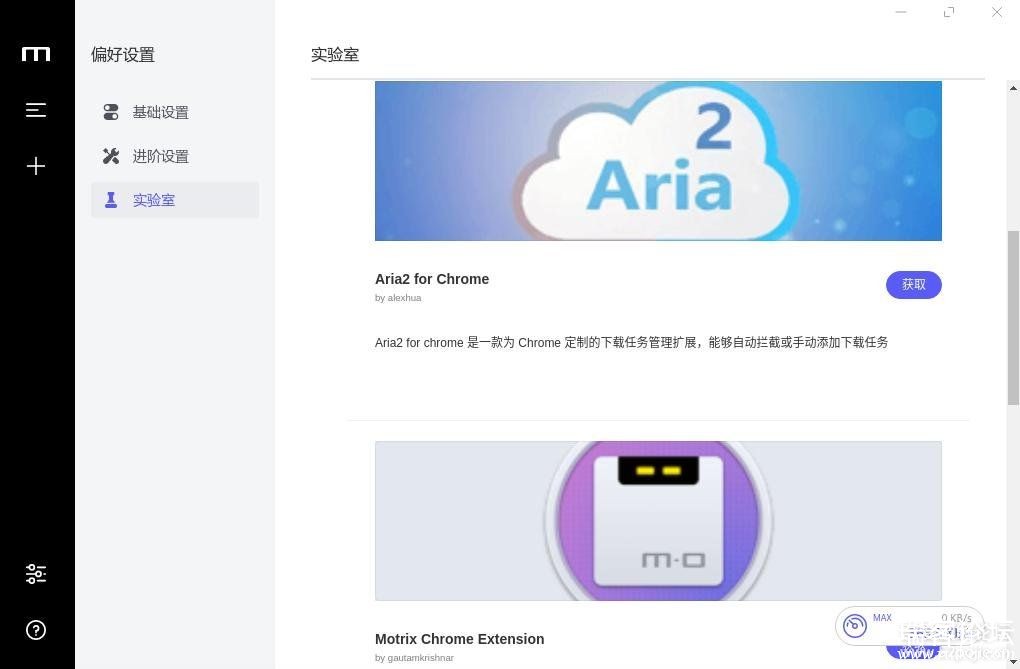Click the Aria2 cloud banner image
This screenshot has height=669, width=1020.
(x=658, y=161)
